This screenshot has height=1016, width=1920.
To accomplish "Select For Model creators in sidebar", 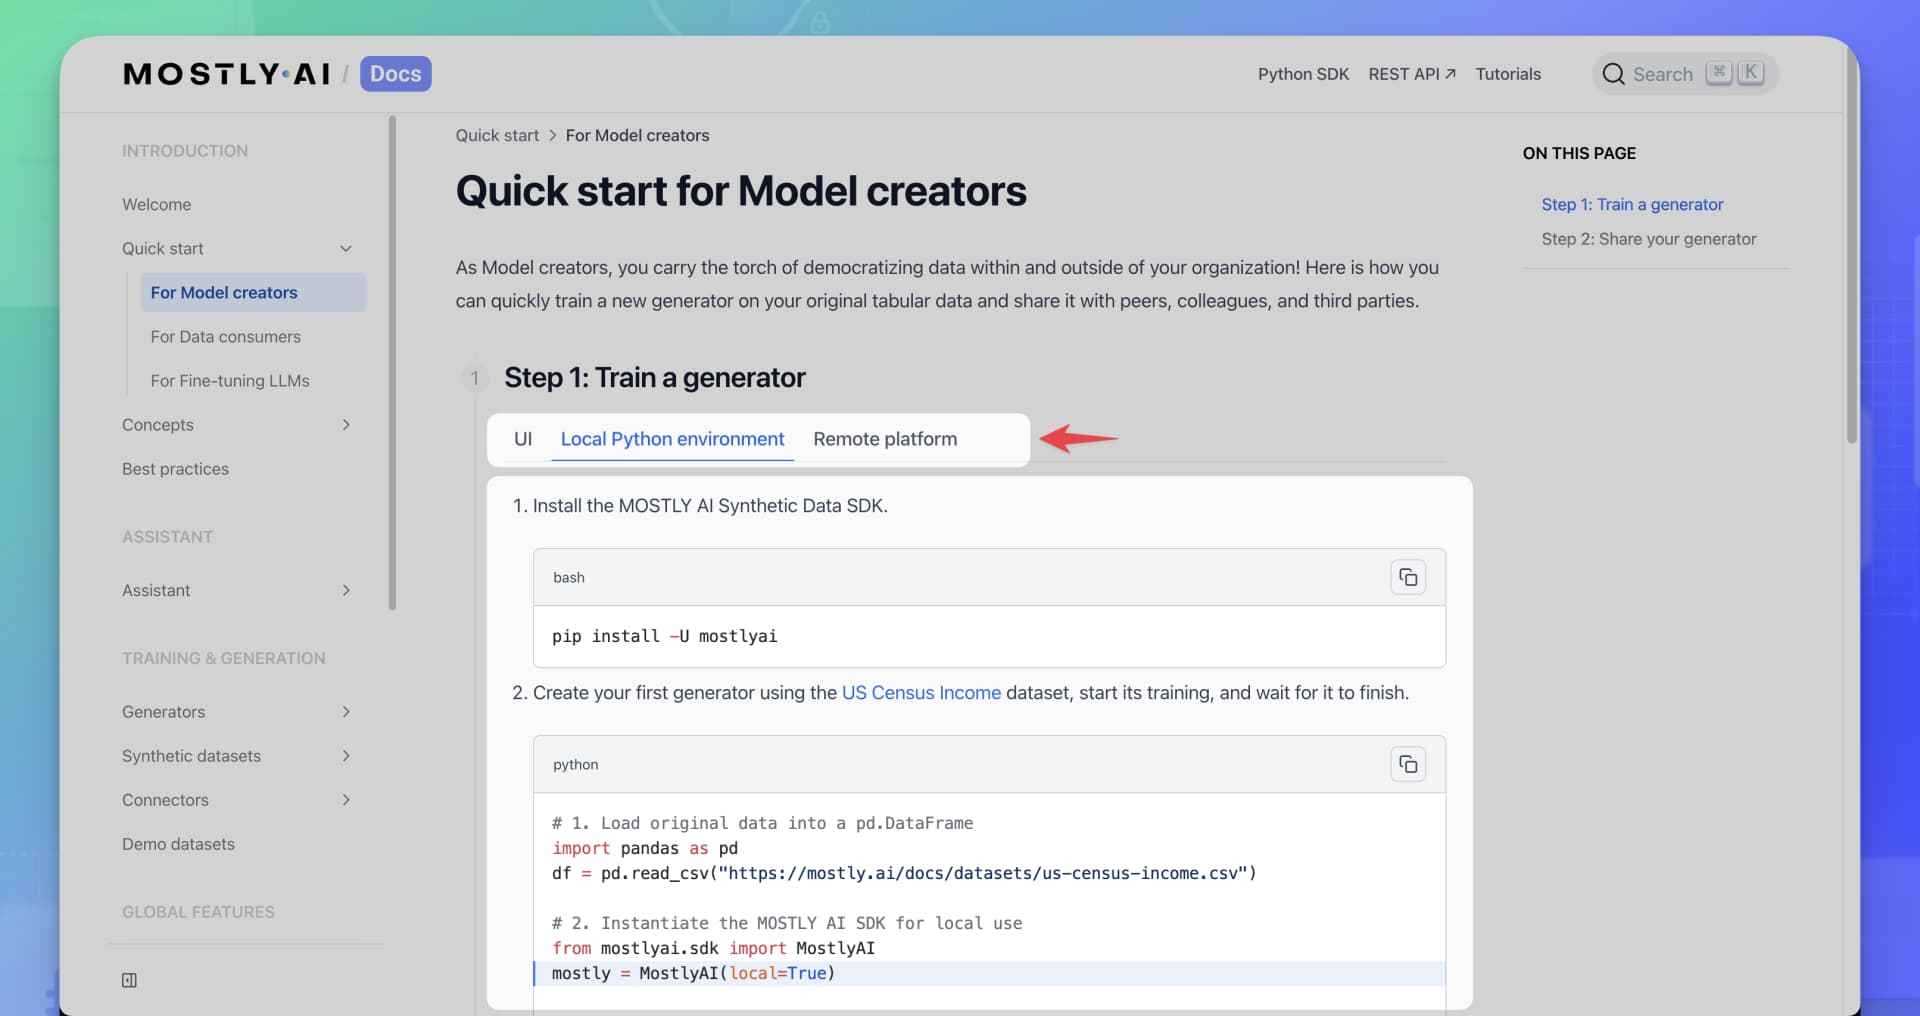I will [x=253, y=292].
